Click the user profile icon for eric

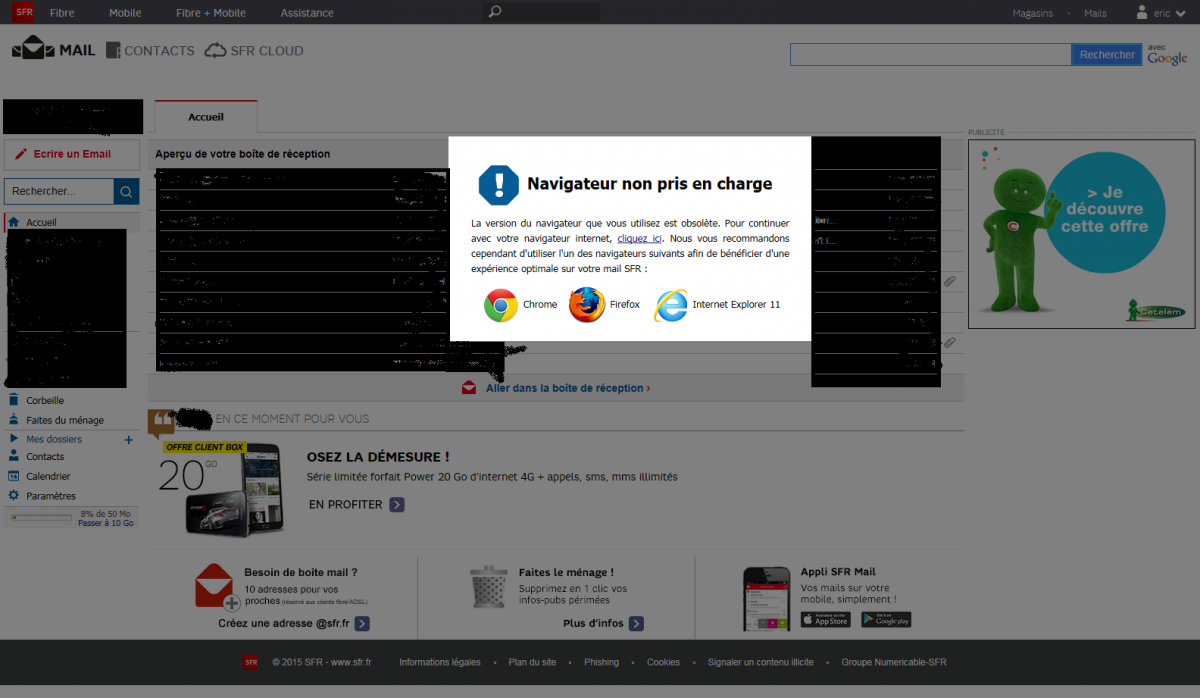1142,12
